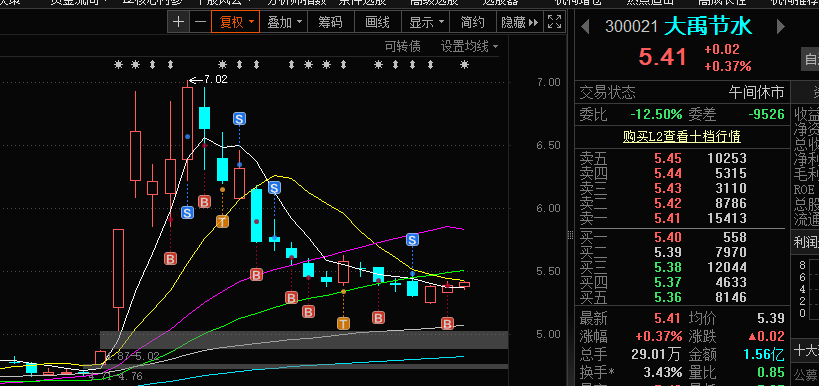This screenshot has height=386, width=819.
Task: Click the orange T marker below 5.50
Action: click(x=343, y=323)
